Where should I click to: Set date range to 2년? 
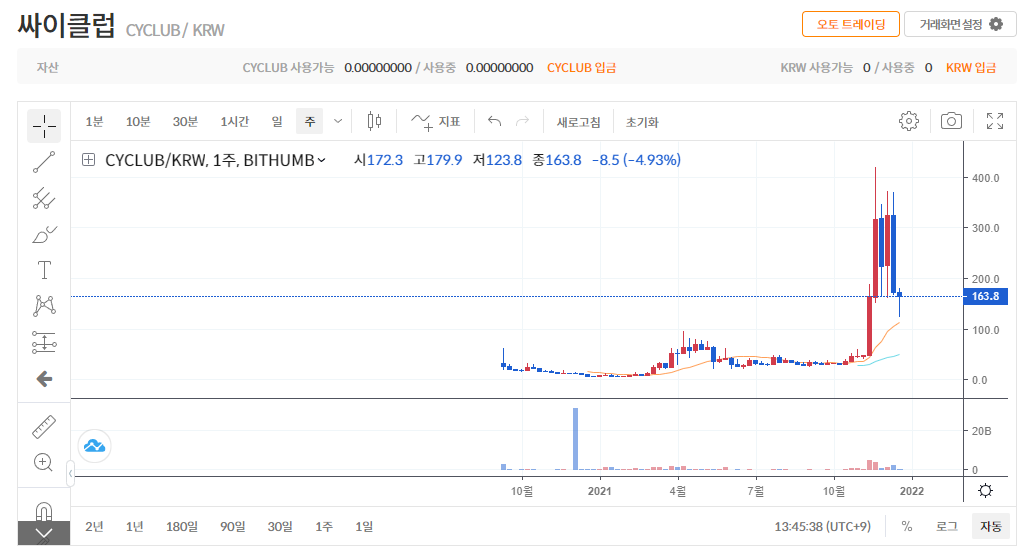coord(94,526)
